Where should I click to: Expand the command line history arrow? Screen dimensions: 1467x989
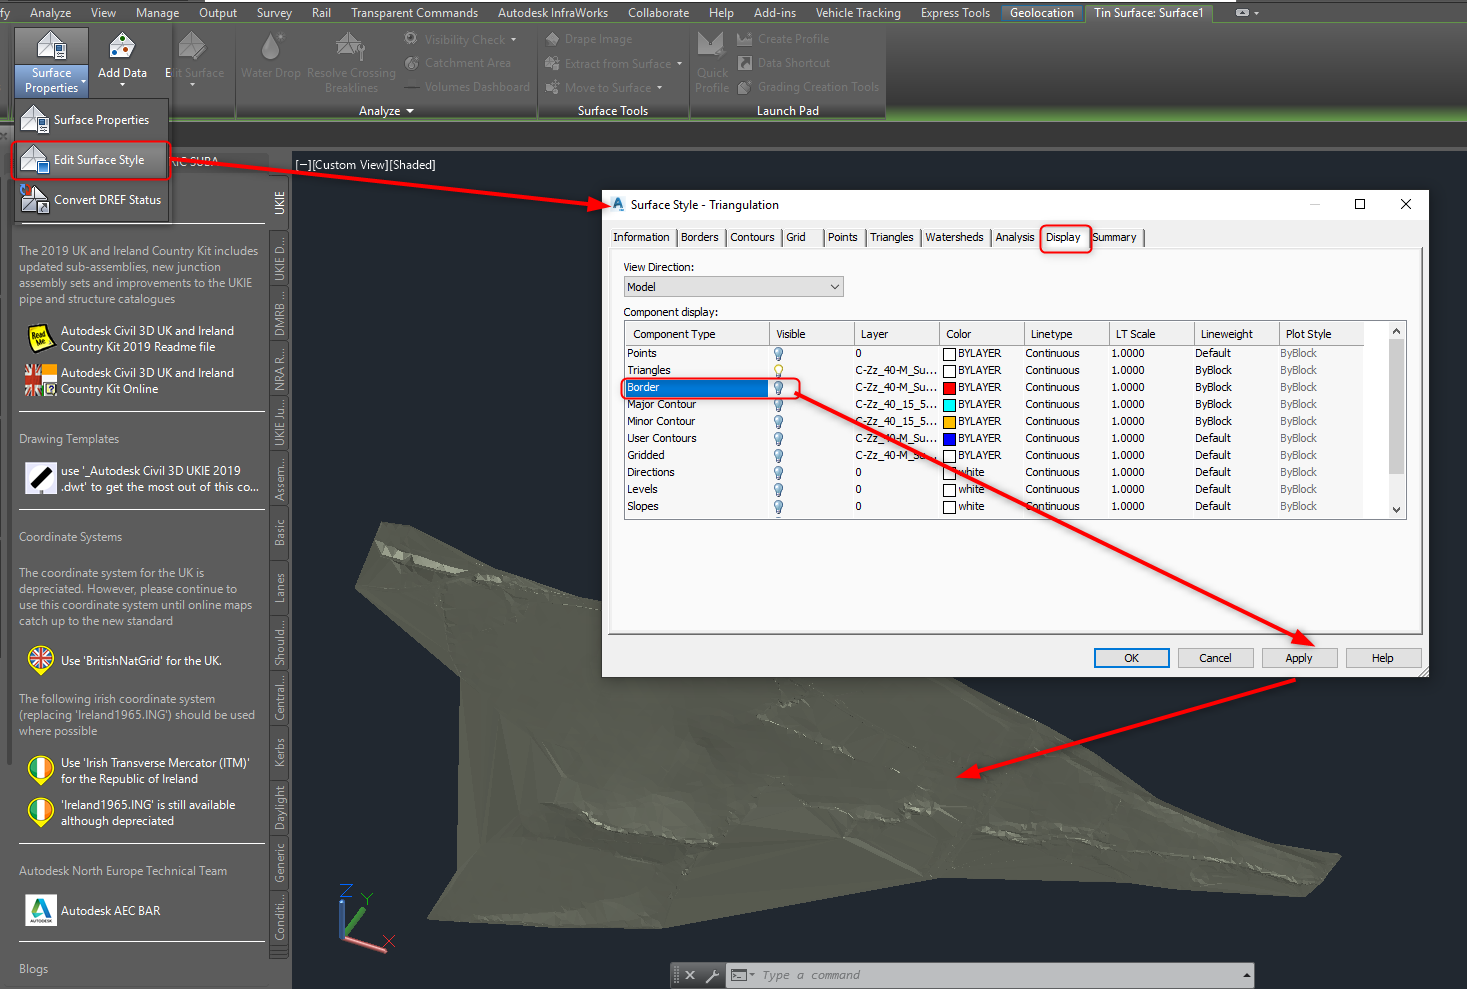(1246, 975)
